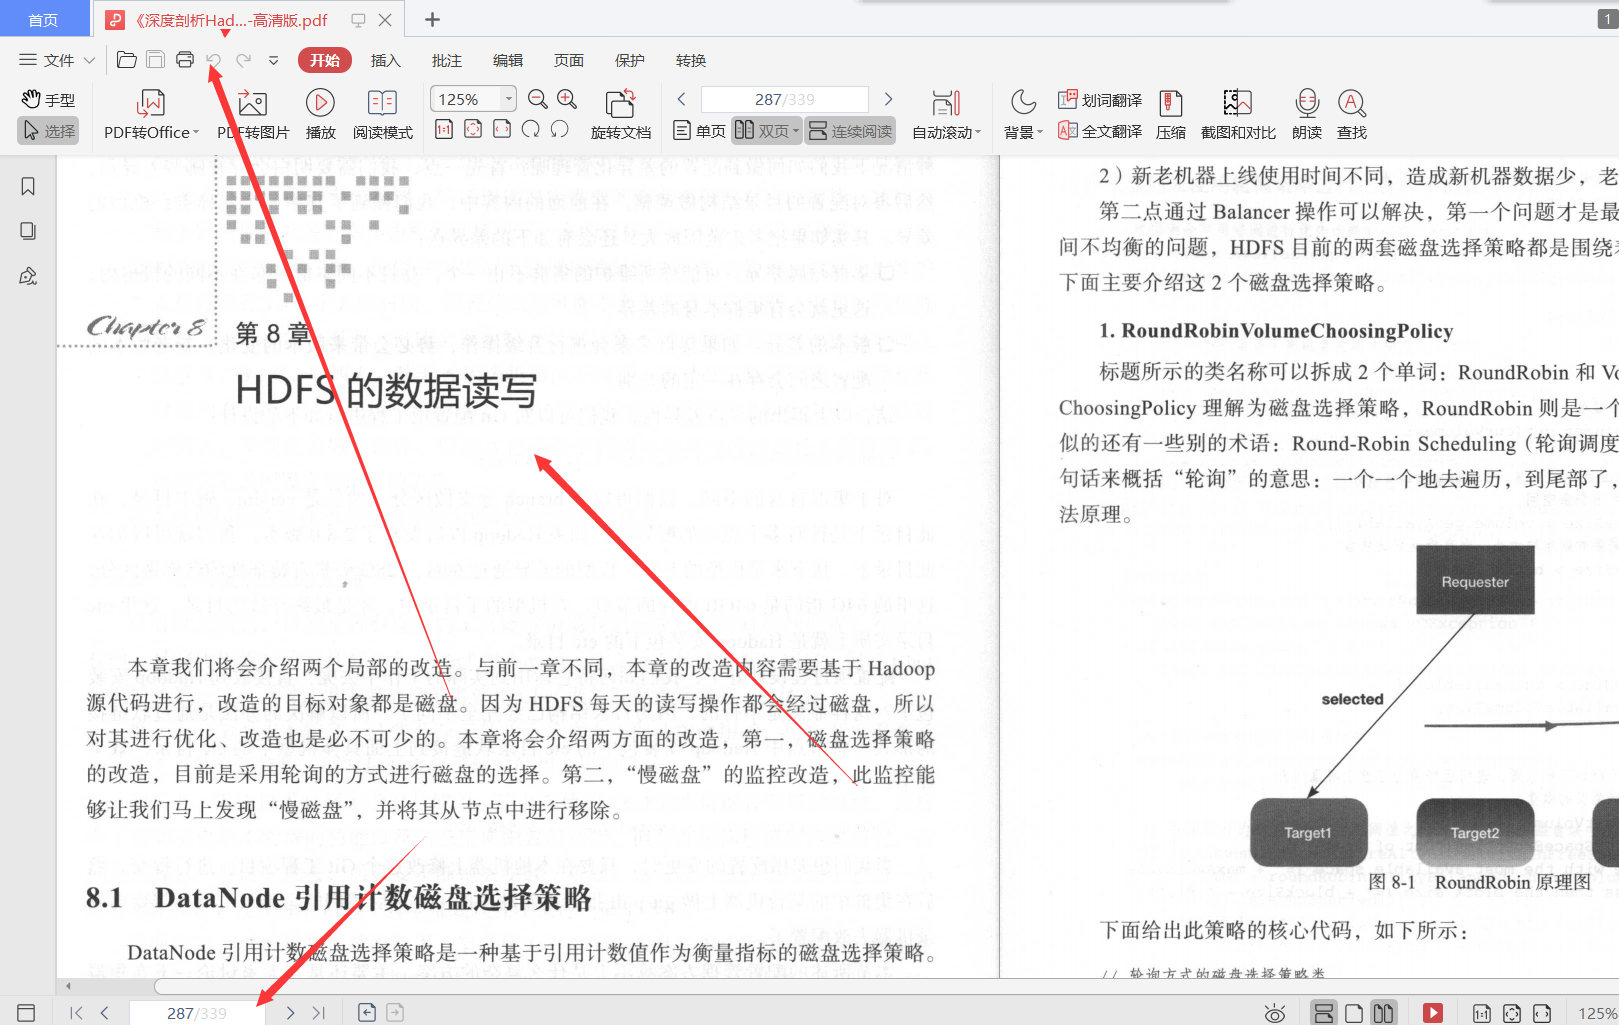Screen dimensions: 1619x1025
Task: Activate the Select tool (选择)
Action: click(x=48, y=131)
